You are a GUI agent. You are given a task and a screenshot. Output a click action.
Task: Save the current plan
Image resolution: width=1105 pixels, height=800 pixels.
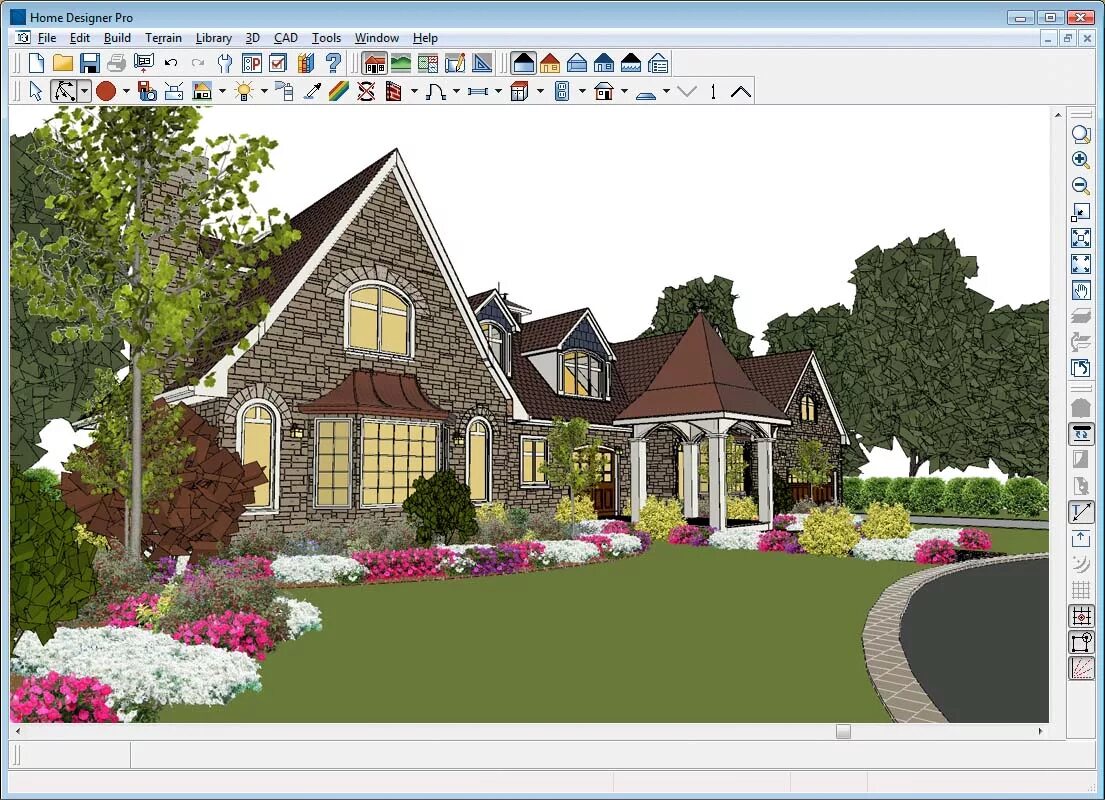coord(91,62)
